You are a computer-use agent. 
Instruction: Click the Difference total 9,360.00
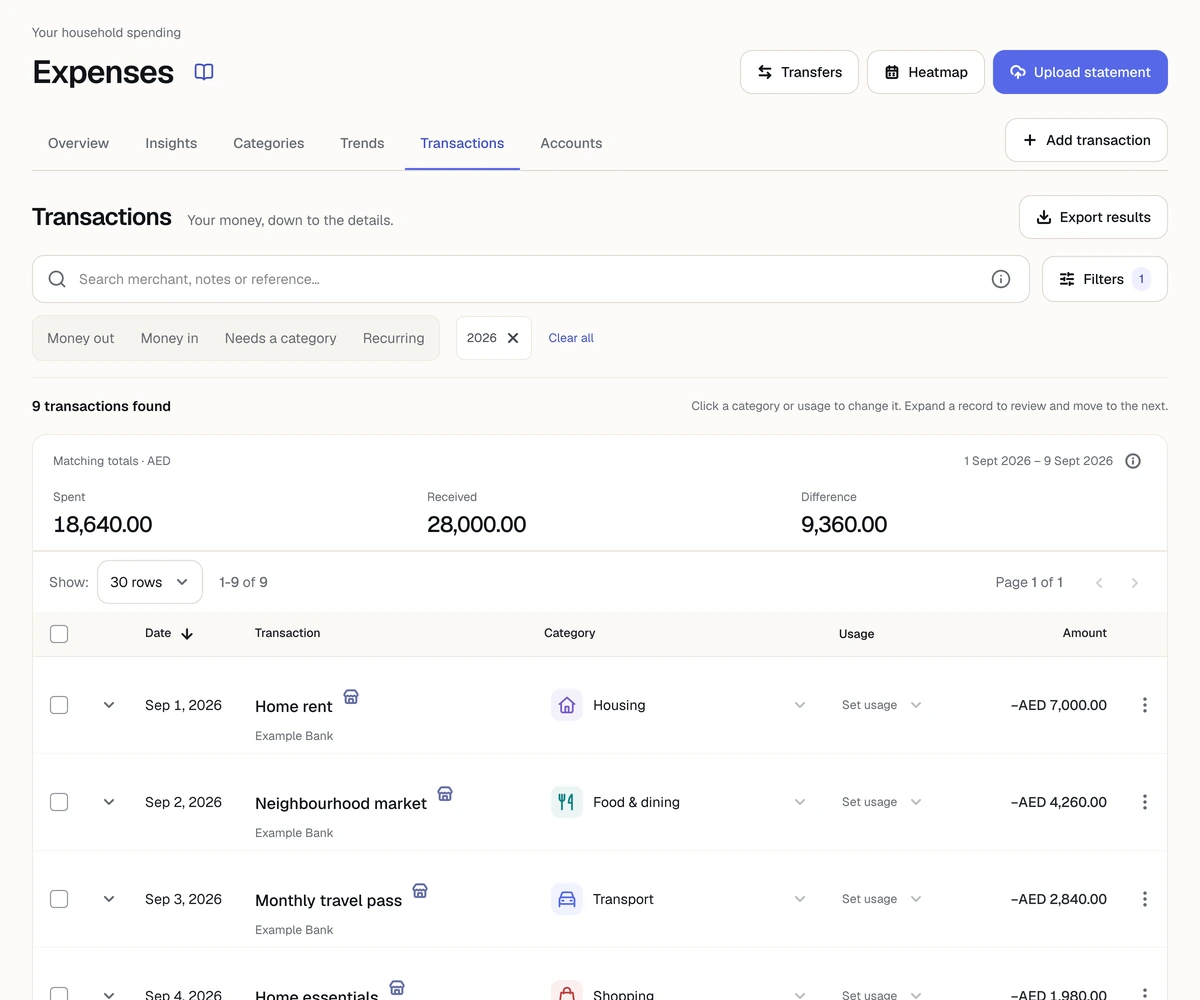844,524
